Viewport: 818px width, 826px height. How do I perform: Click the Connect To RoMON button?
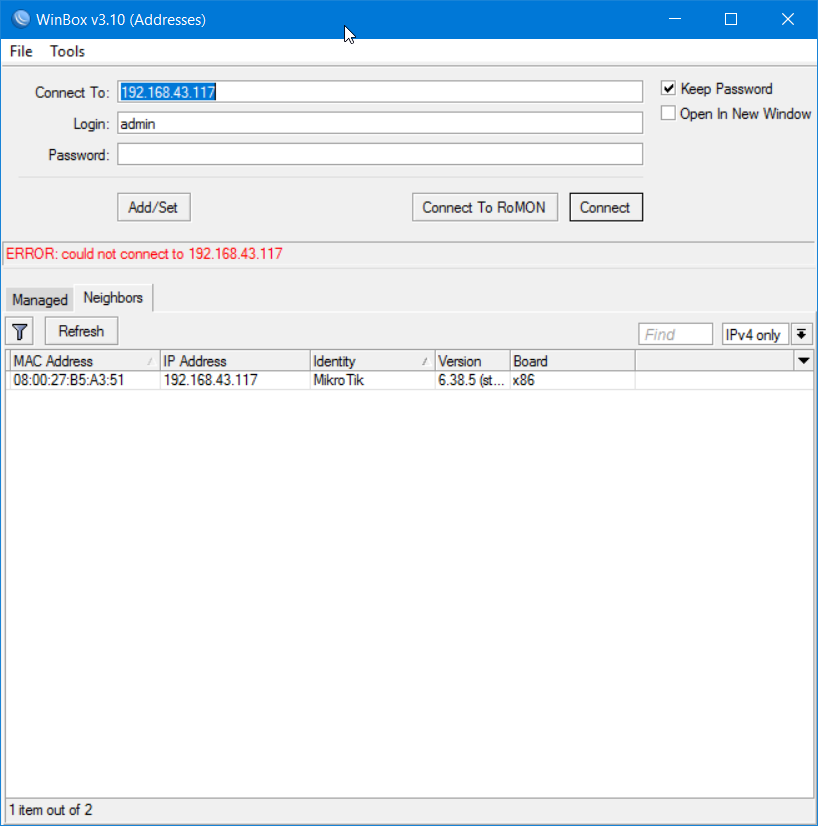click(485, 207)
